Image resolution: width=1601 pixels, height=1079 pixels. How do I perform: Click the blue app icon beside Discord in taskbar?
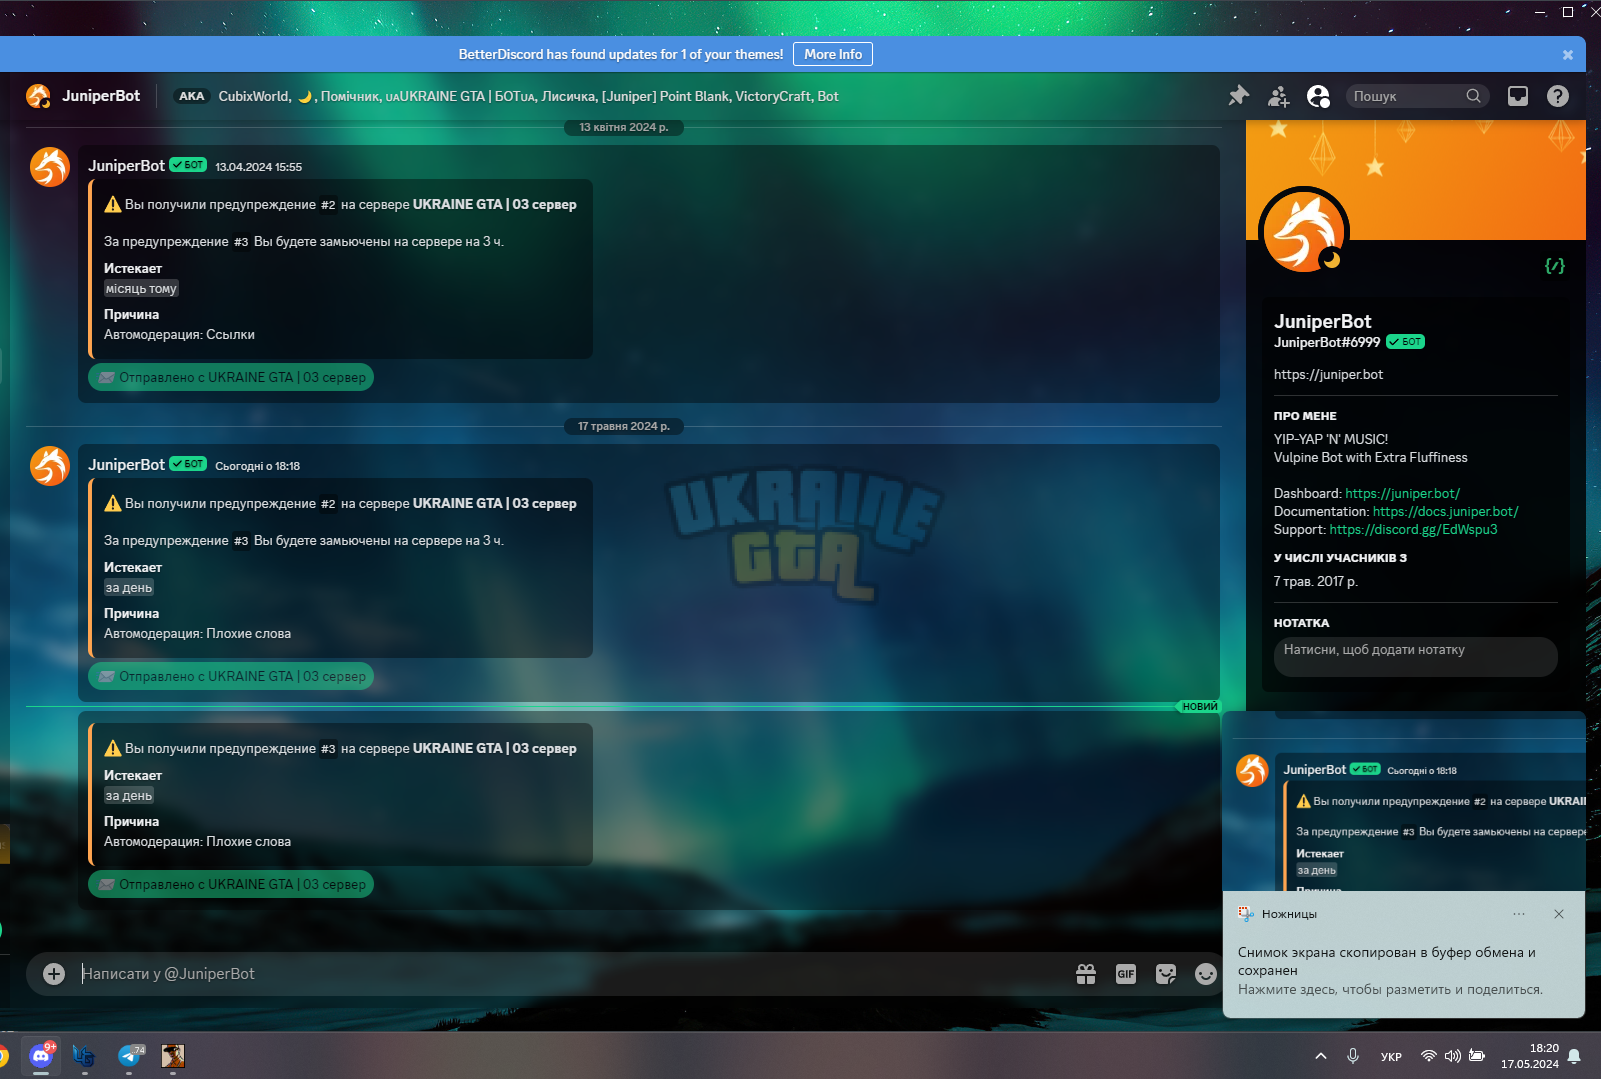(84, 1056)
